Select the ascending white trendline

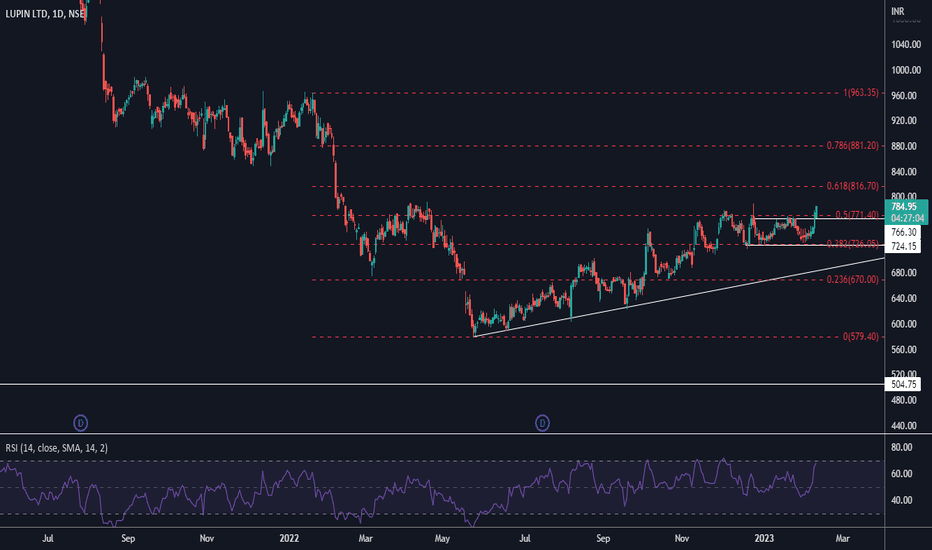(679, 297)
